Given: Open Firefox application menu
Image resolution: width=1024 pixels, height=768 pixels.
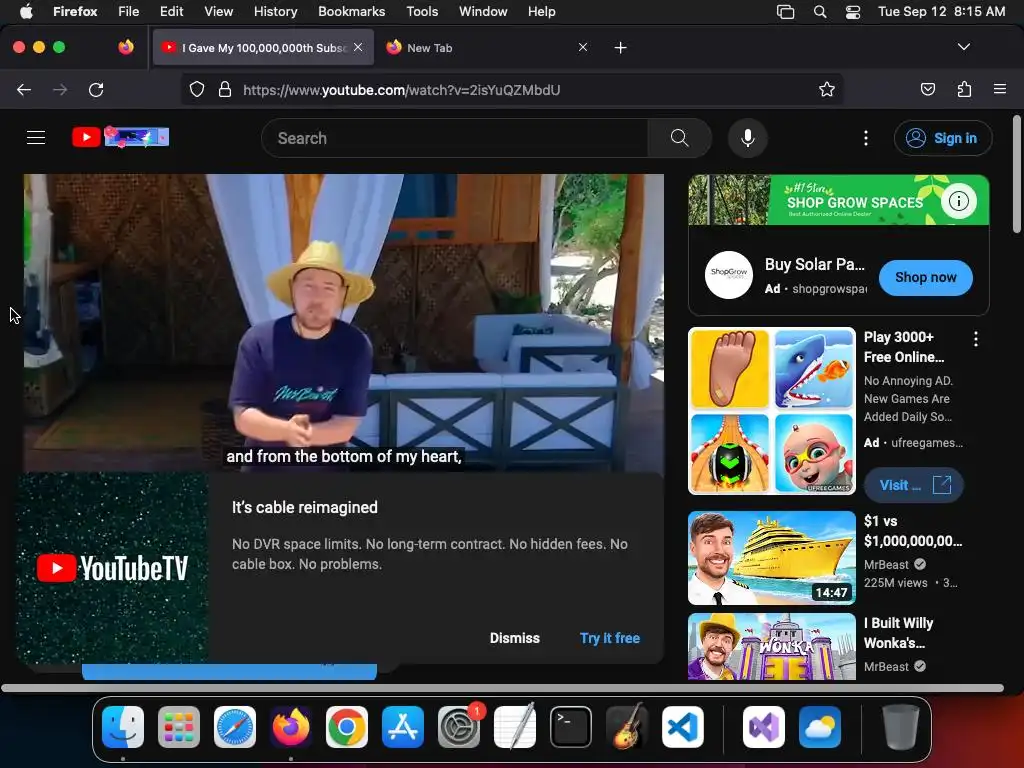Looking at the screenshot, I should coord(999,89).
